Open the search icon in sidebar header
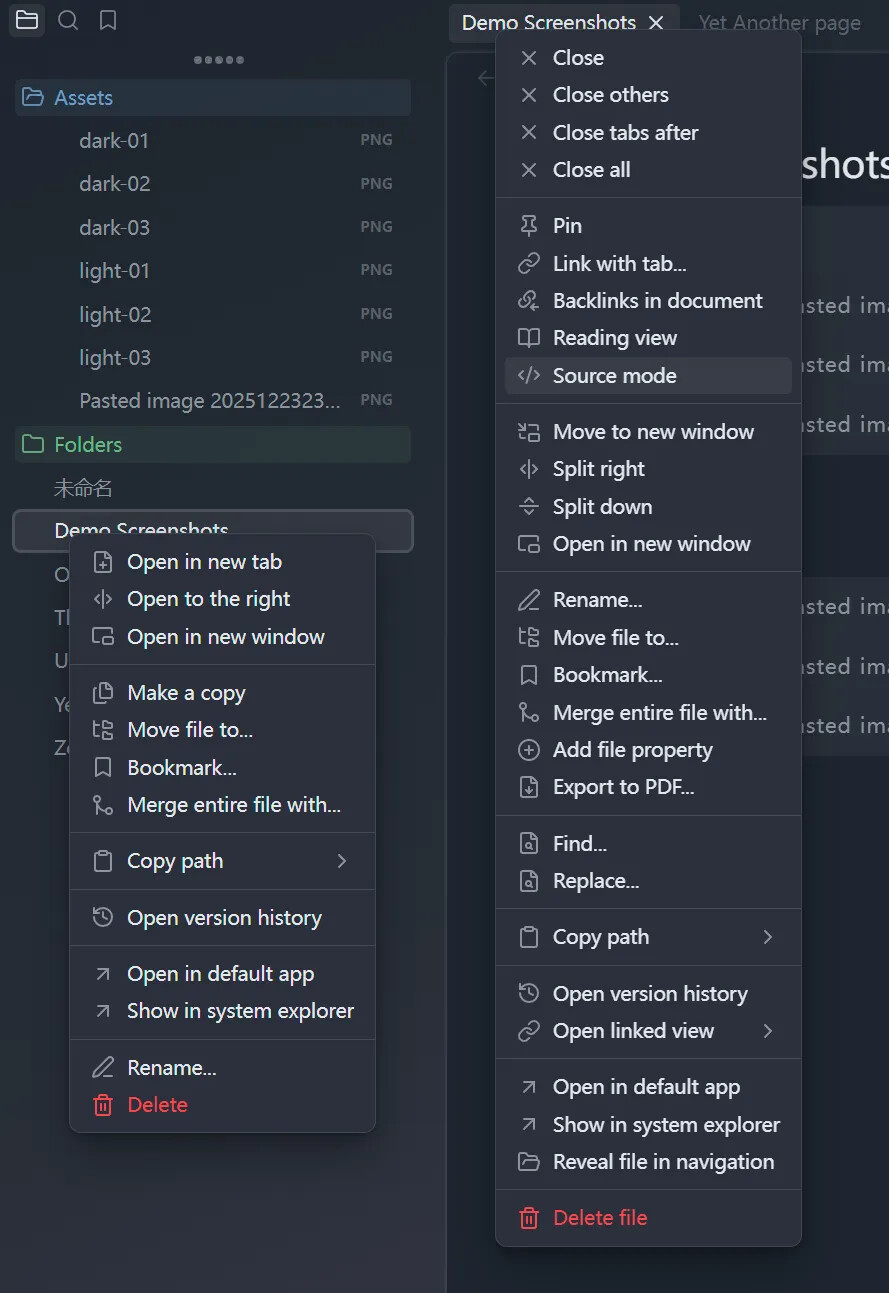This screenshot has height=1293, width=889. (x=68, y=20)
